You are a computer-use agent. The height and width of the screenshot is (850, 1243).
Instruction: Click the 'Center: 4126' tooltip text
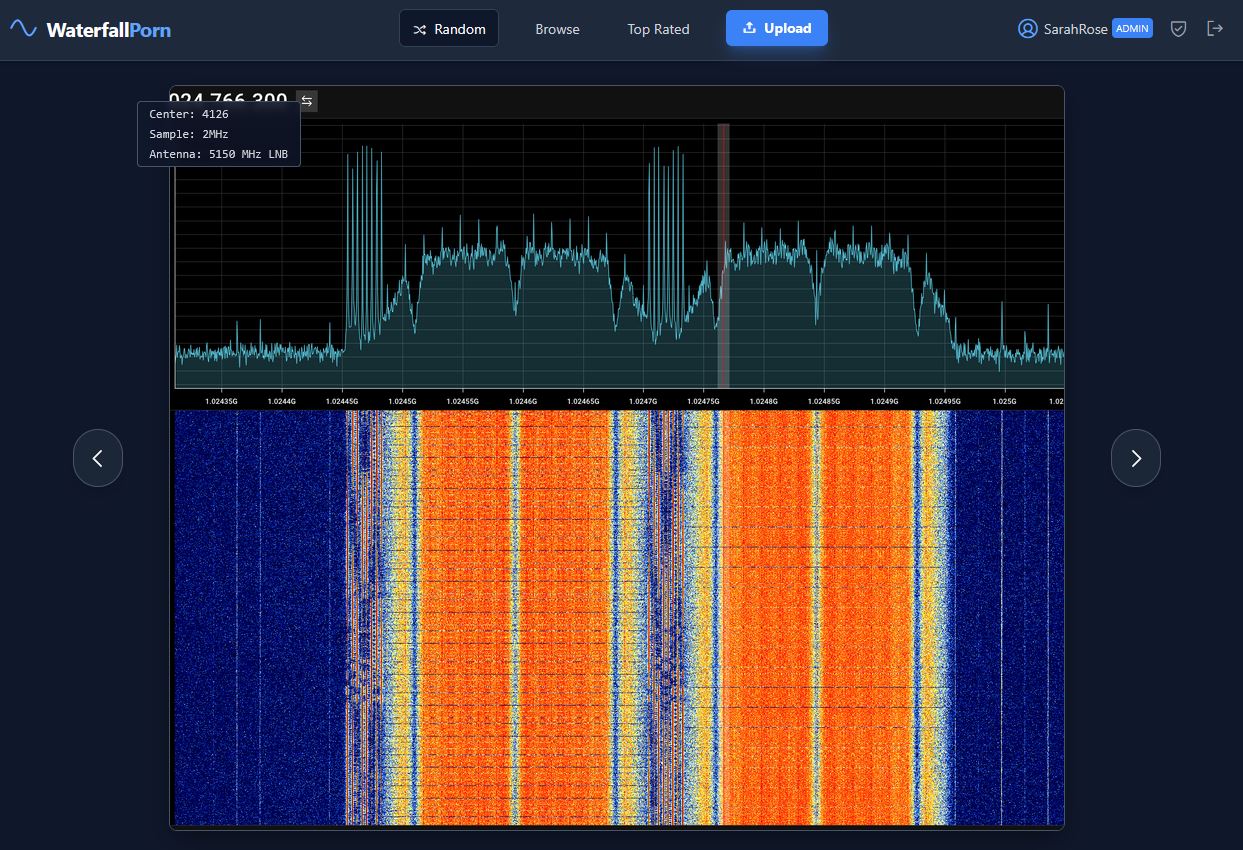pos(189,114)
